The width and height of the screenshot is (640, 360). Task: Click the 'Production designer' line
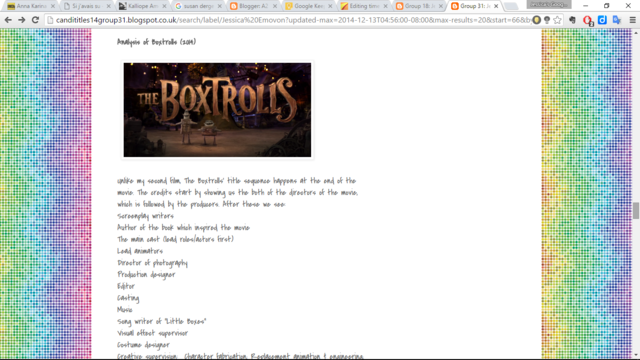coord(146,275)
